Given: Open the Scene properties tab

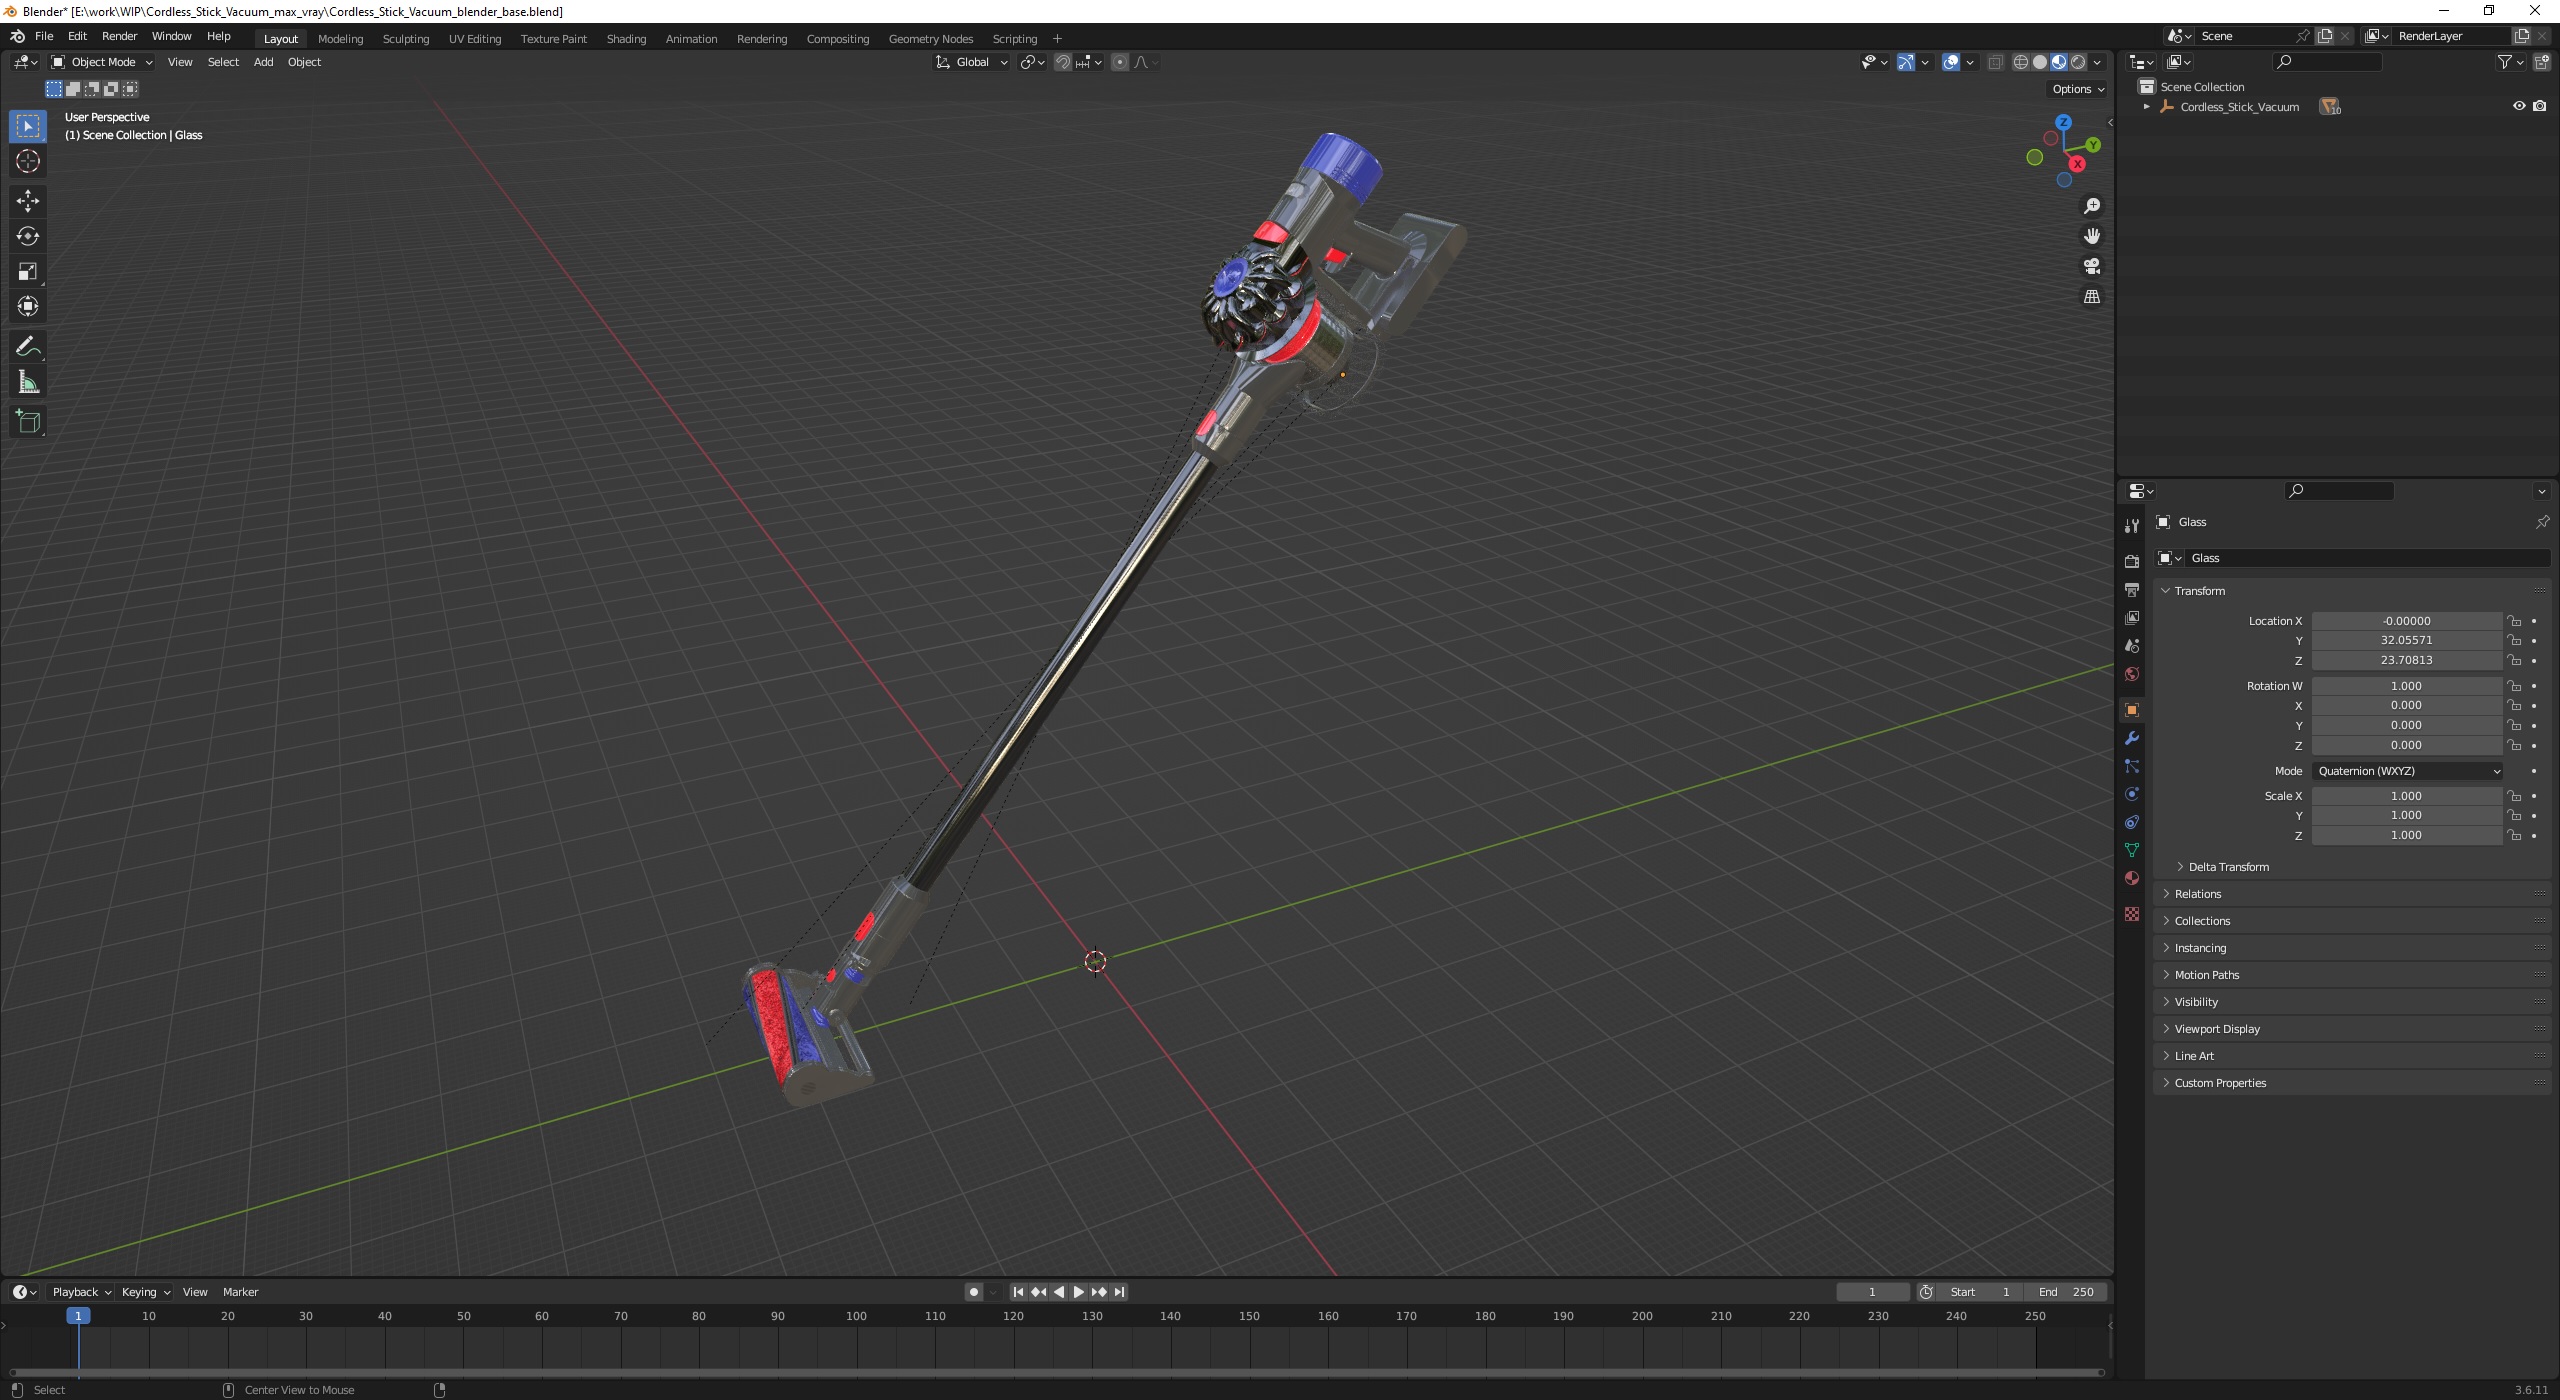Looking at the screenshot, I should (x=2132, y=646).
